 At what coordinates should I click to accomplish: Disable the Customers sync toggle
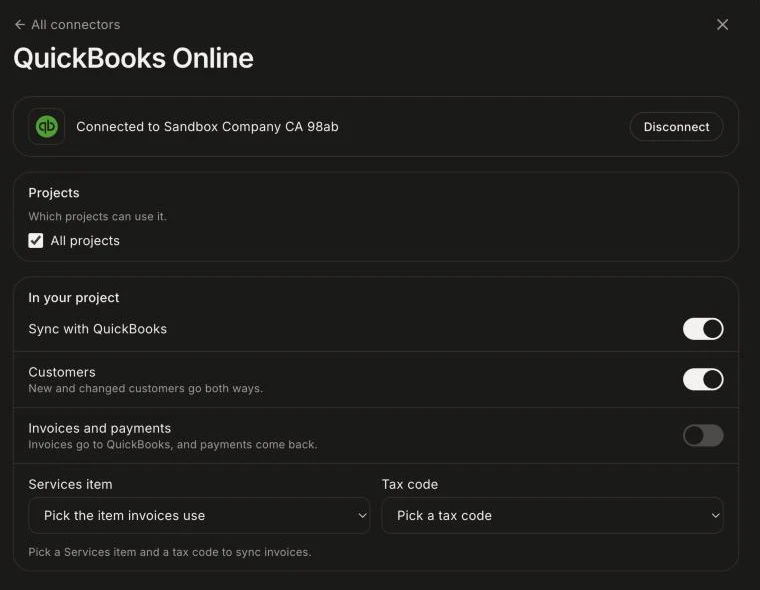[703, 380]
